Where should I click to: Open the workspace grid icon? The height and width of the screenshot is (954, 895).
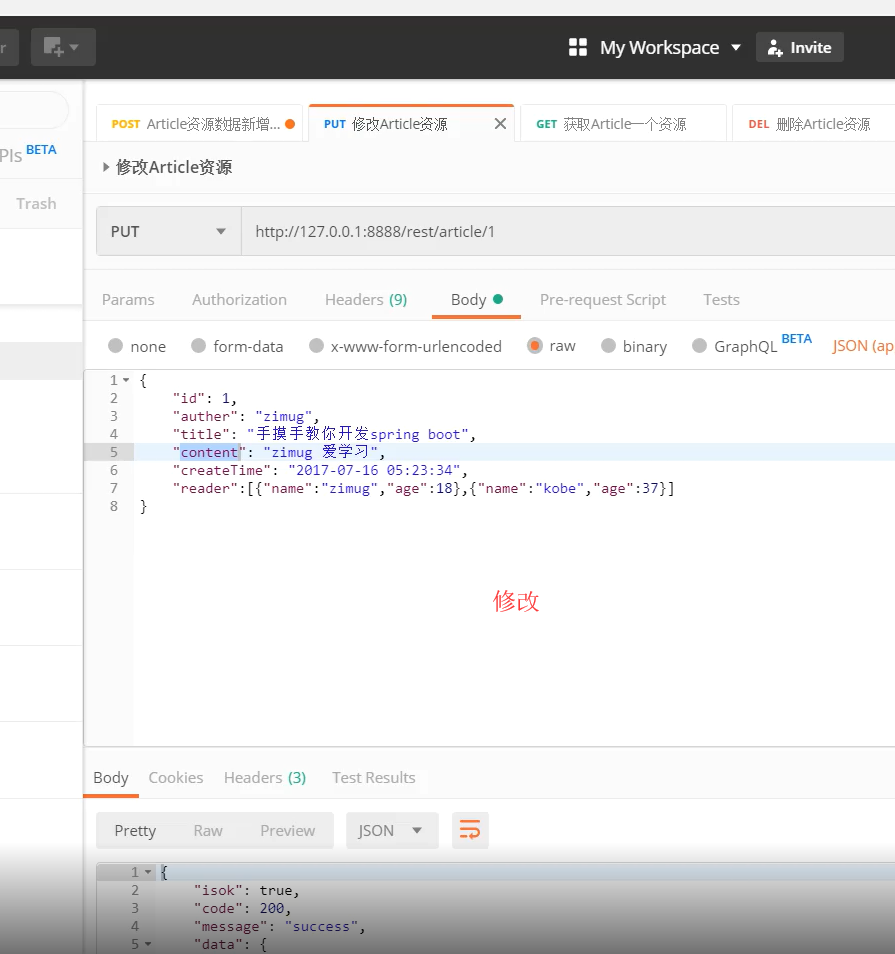pos(577,47)
